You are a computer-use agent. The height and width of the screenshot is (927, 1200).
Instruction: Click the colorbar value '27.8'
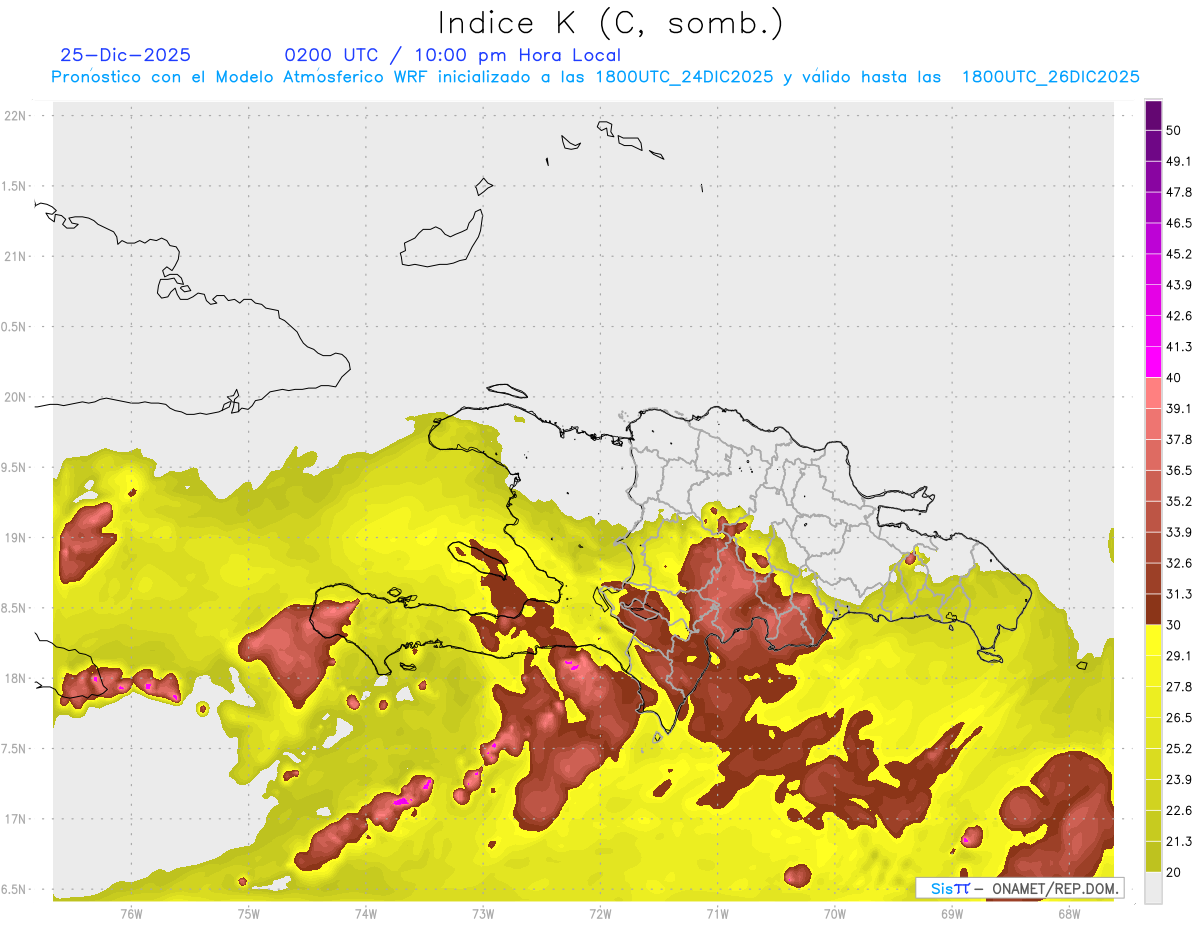point(1179,687)
